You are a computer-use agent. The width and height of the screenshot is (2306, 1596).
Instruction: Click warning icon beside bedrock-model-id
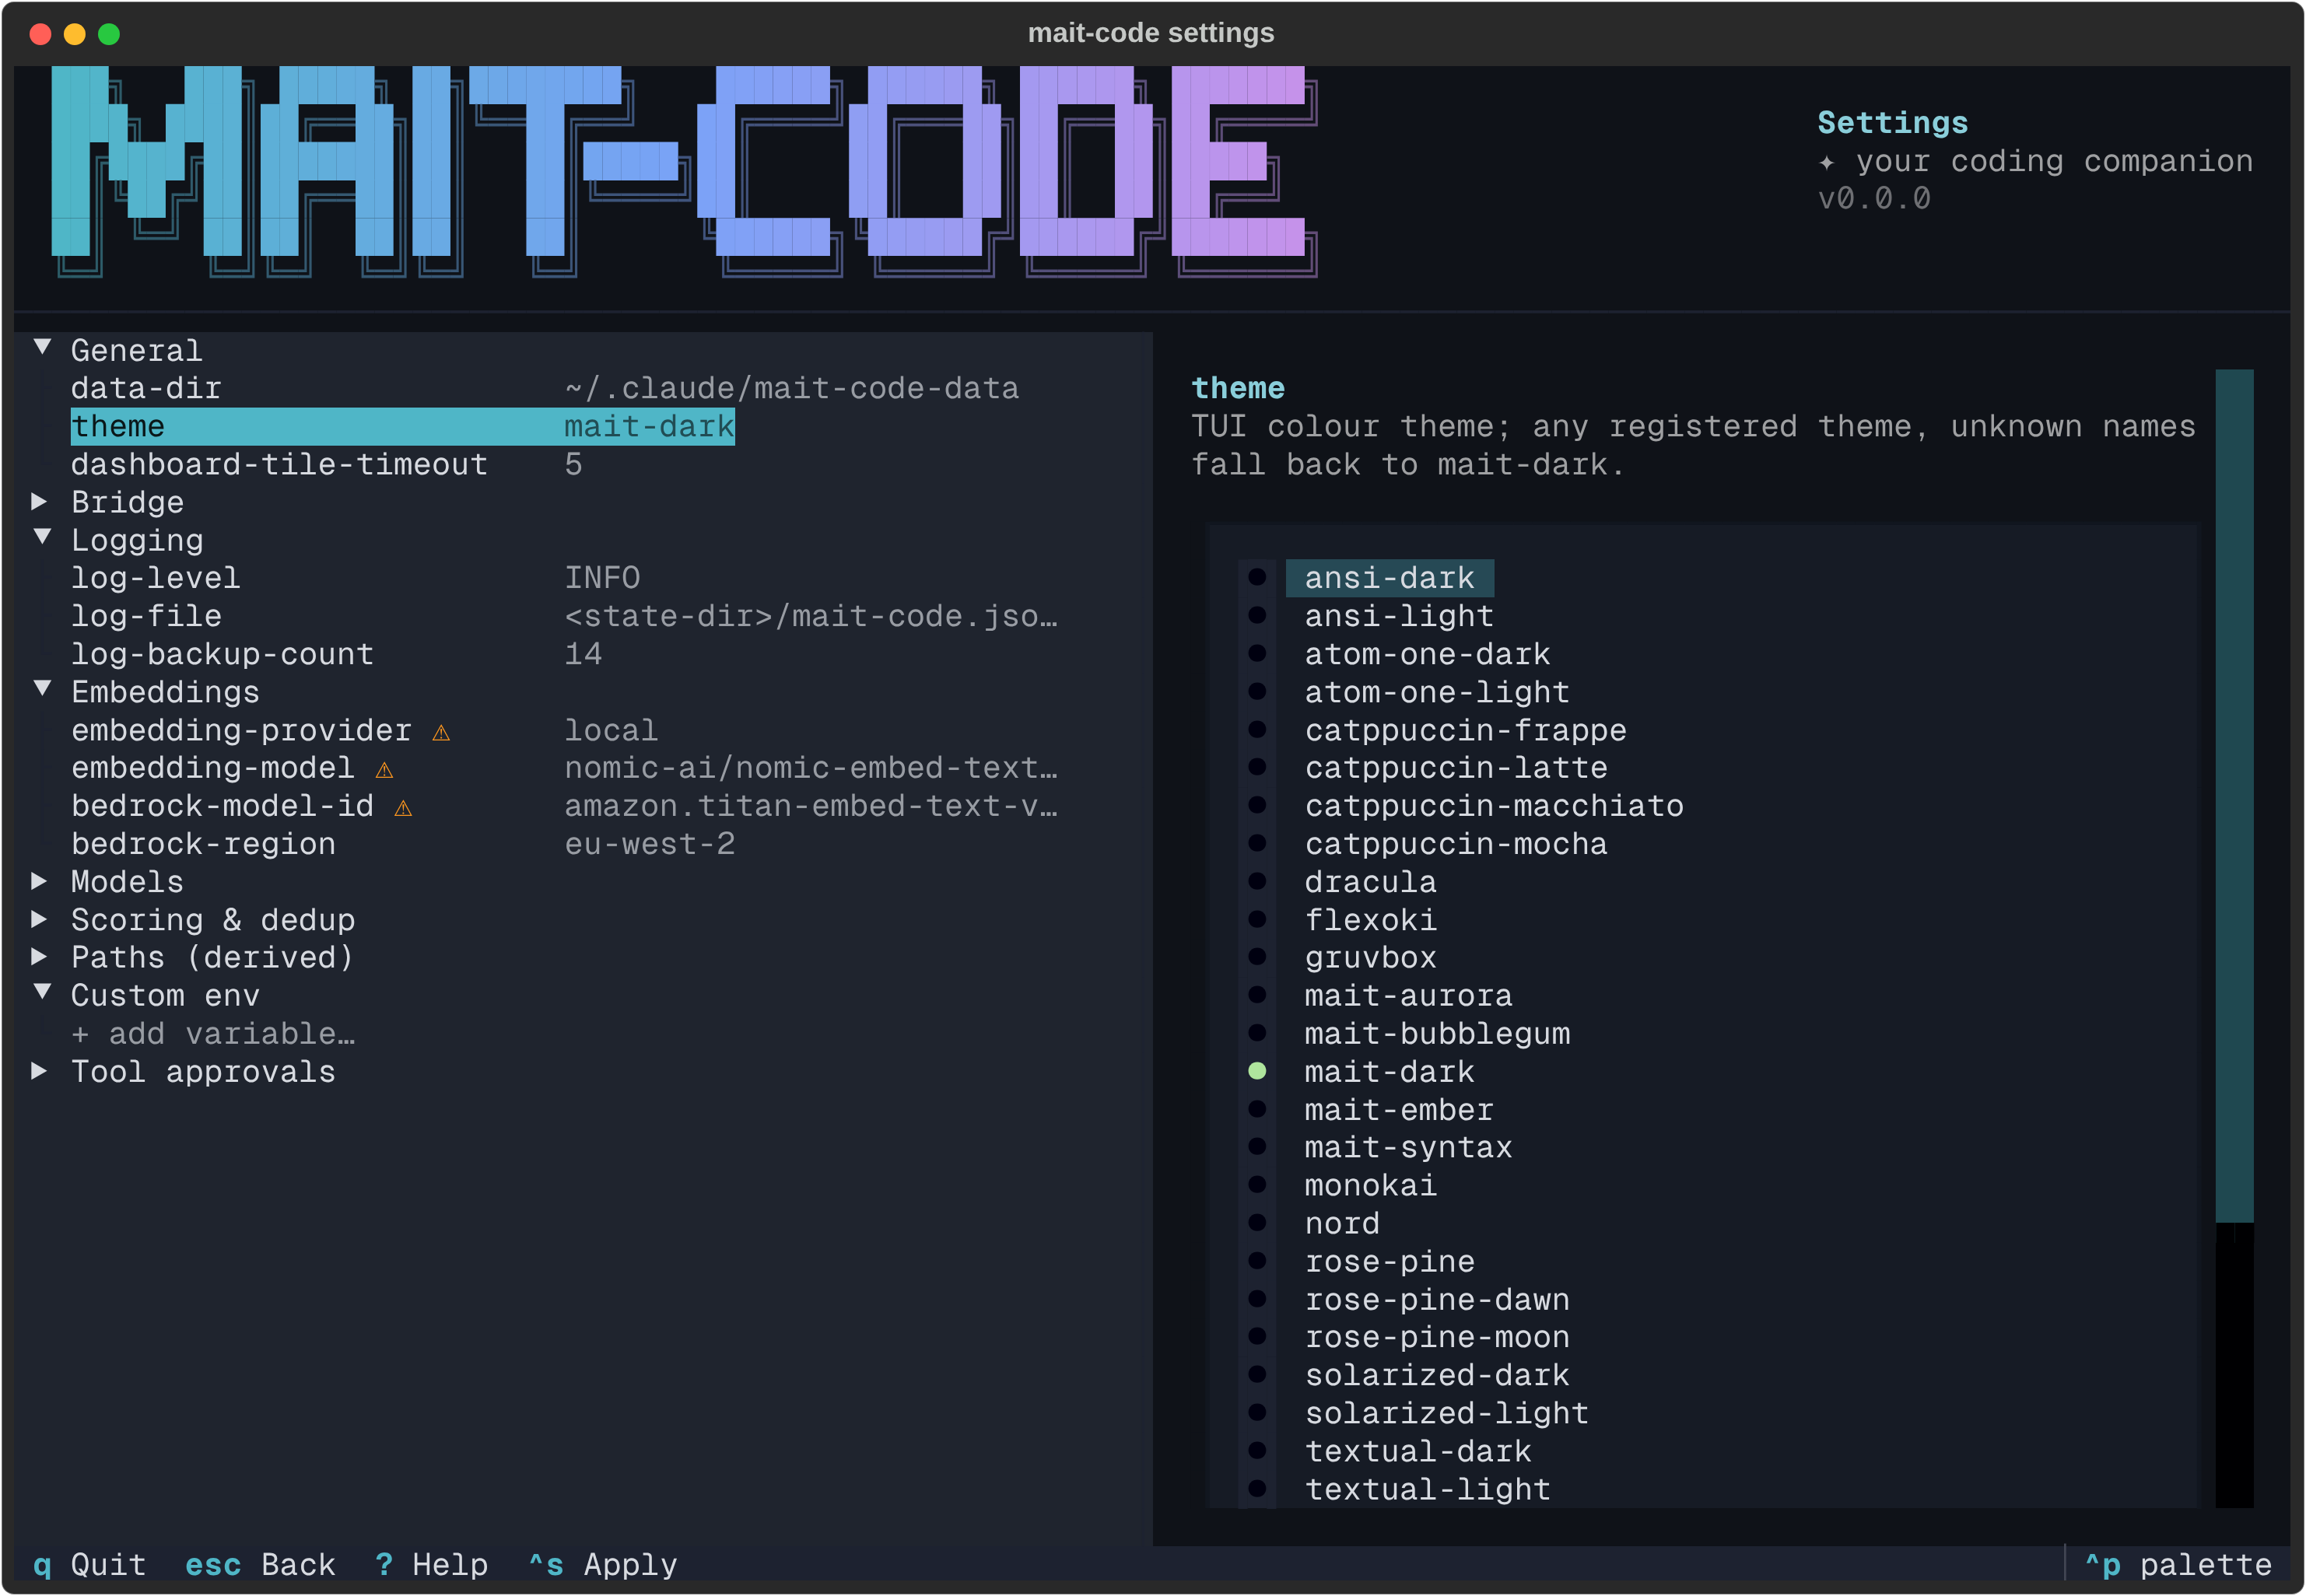pyautogui.click(x=403, y=808)
